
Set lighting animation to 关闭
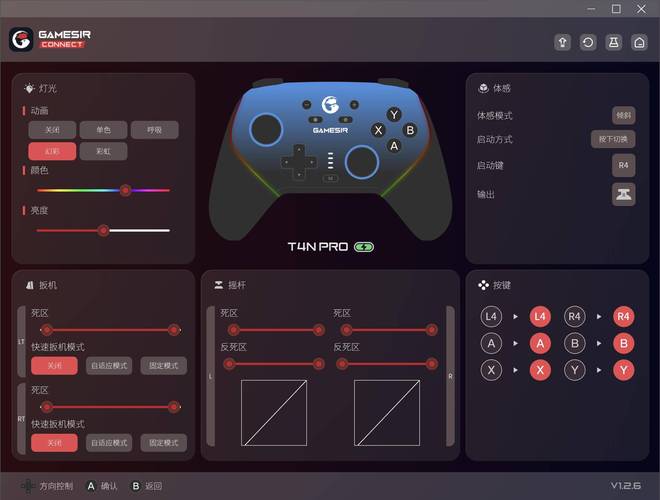coord(52,130)
